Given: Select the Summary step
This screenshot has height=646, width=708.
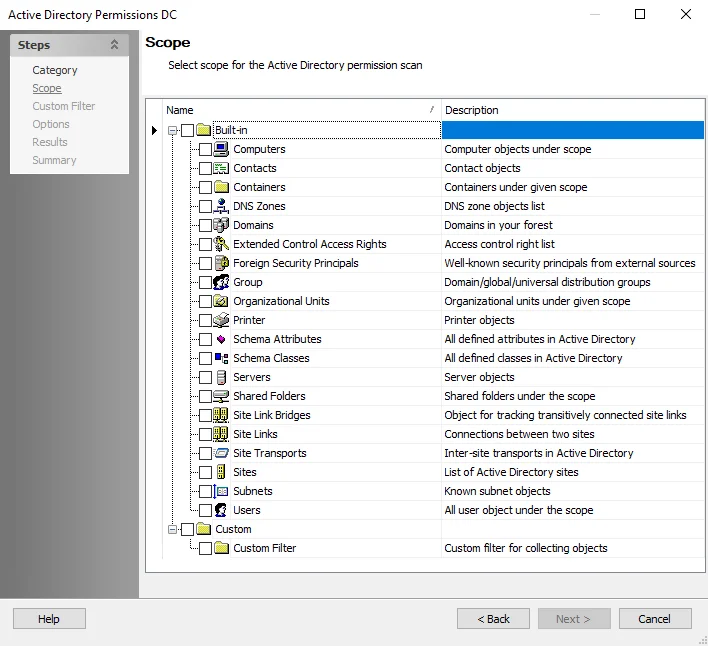Looking at the screenshot, I should click(x=54, y=160).
